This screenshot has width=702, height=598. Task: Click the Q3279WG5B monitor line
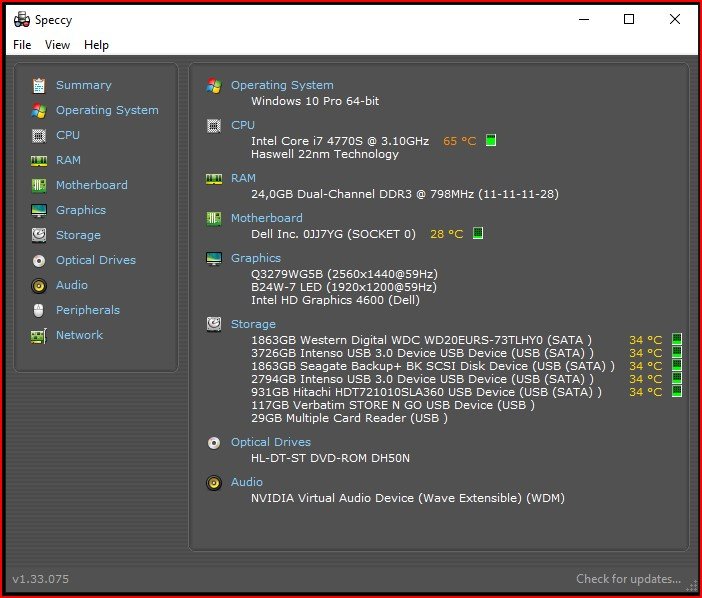tap(344, 274)
